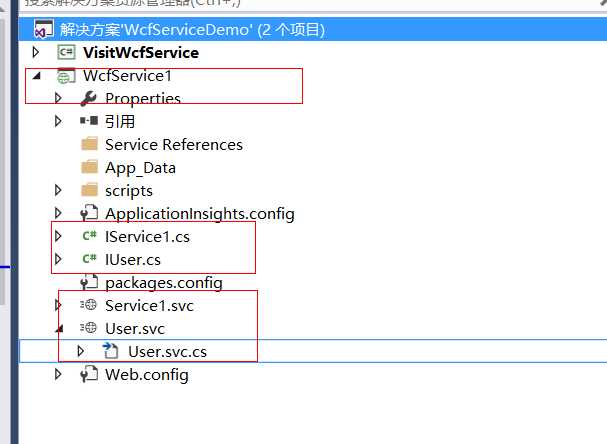Expand the Service1.svc node
This screenshot has width=607, height=444.
[x=58, y=305]
